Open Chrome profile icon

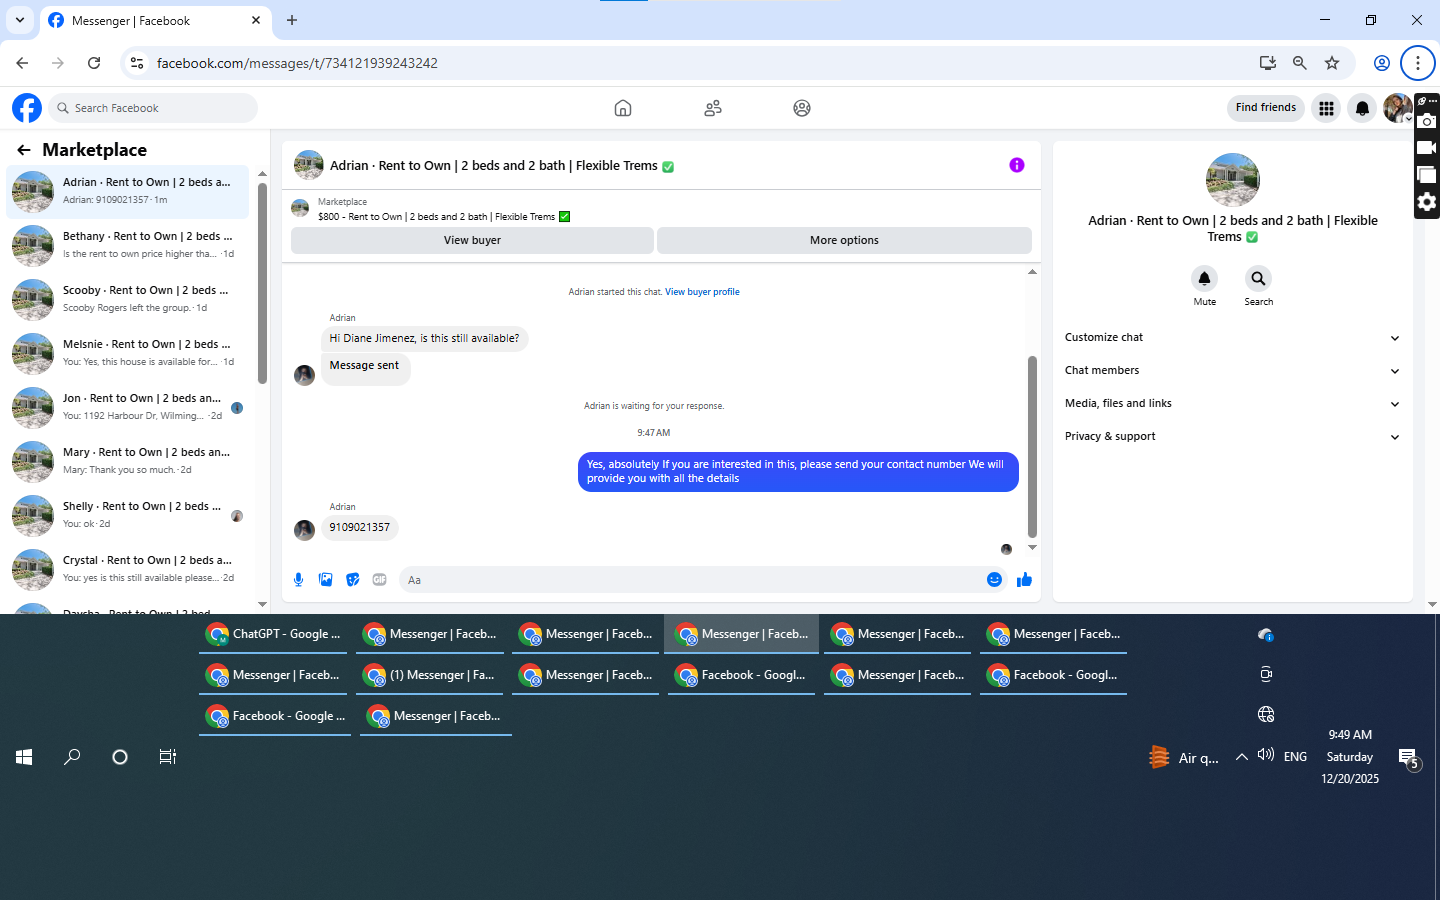pos(1382,63)
